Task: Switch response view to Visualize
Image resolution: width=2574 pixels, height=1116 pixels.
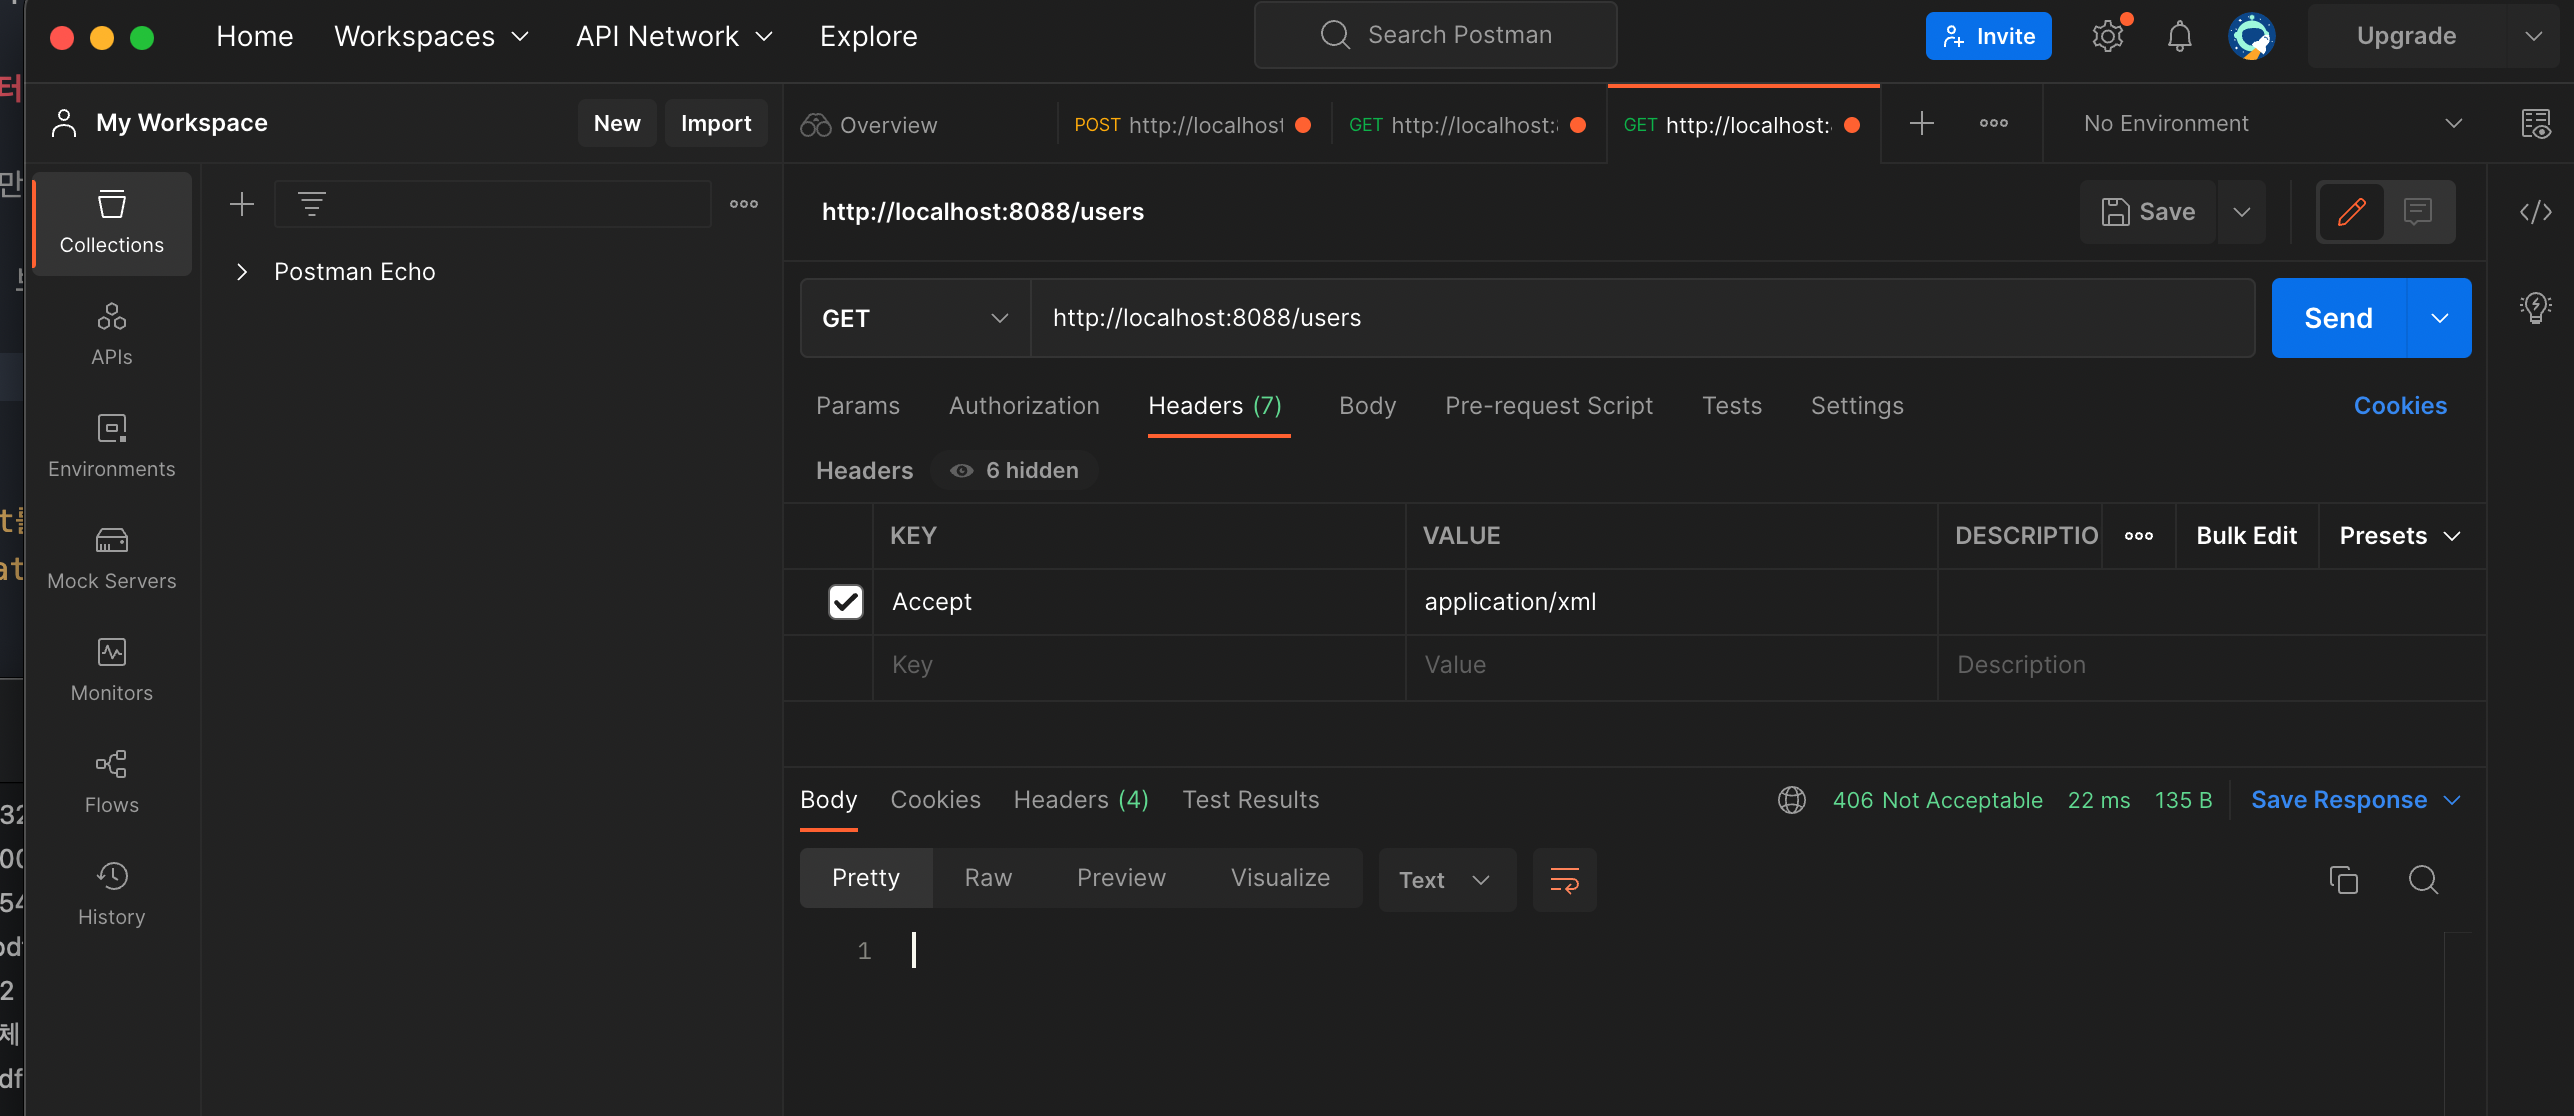Action: click(1280, 878)
